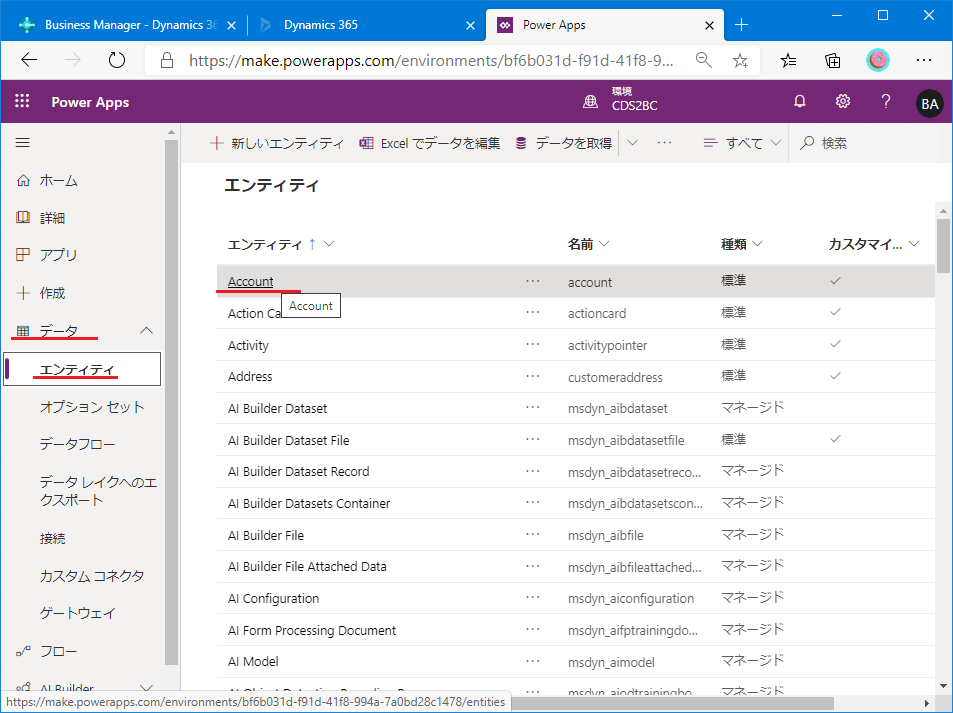Open the help question mark icon

coord(886,102)
